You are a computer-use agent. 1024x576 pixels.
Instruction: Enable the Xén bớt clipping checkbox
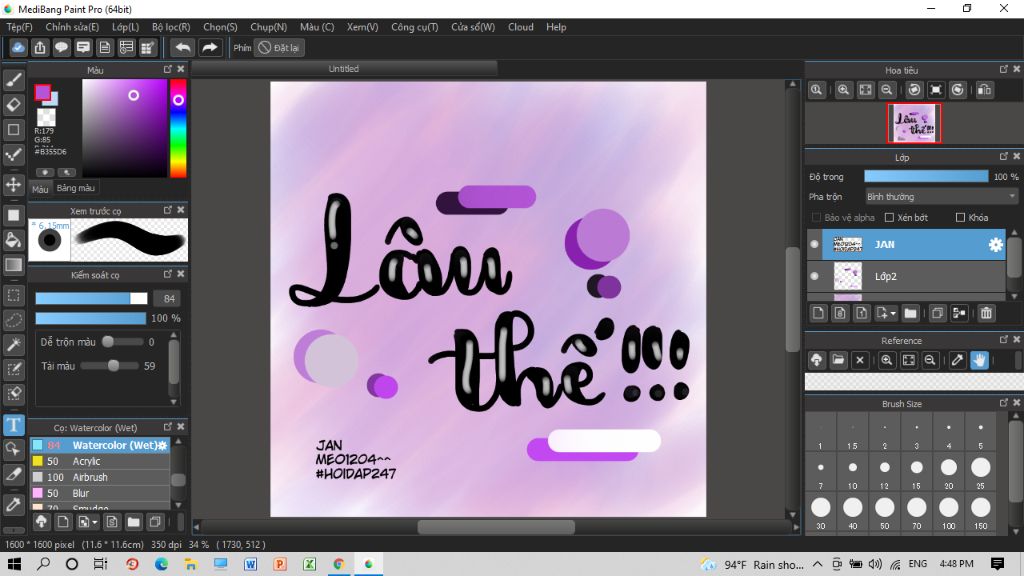[x=889, y=217]
